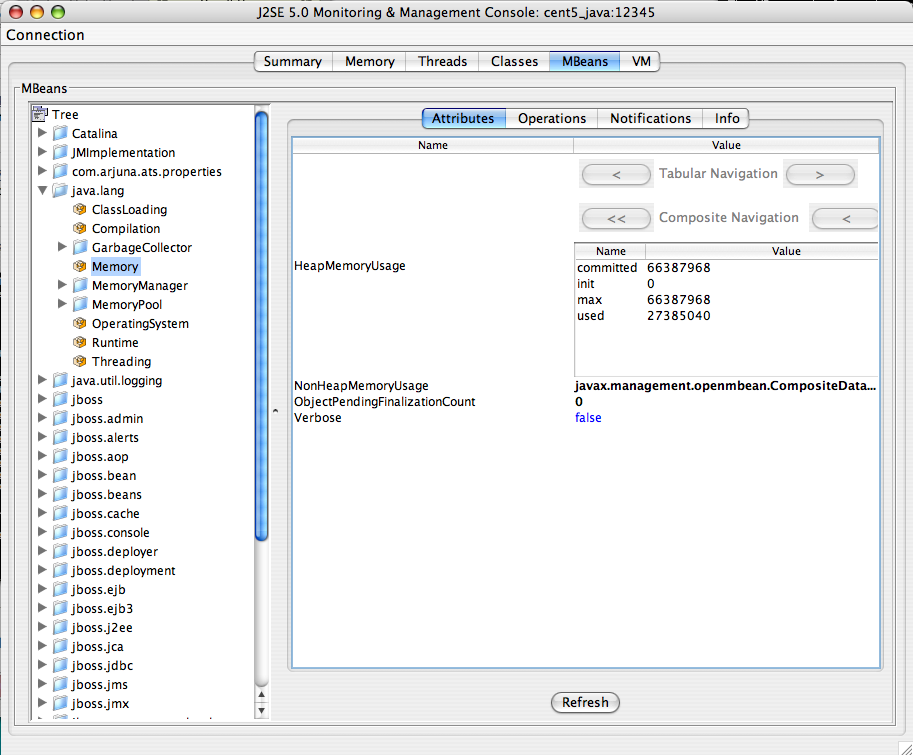Click the tree scrollbar up arrow
This screenshot has width=913, height=755.
pyautogui.click(x=261, y=694)
